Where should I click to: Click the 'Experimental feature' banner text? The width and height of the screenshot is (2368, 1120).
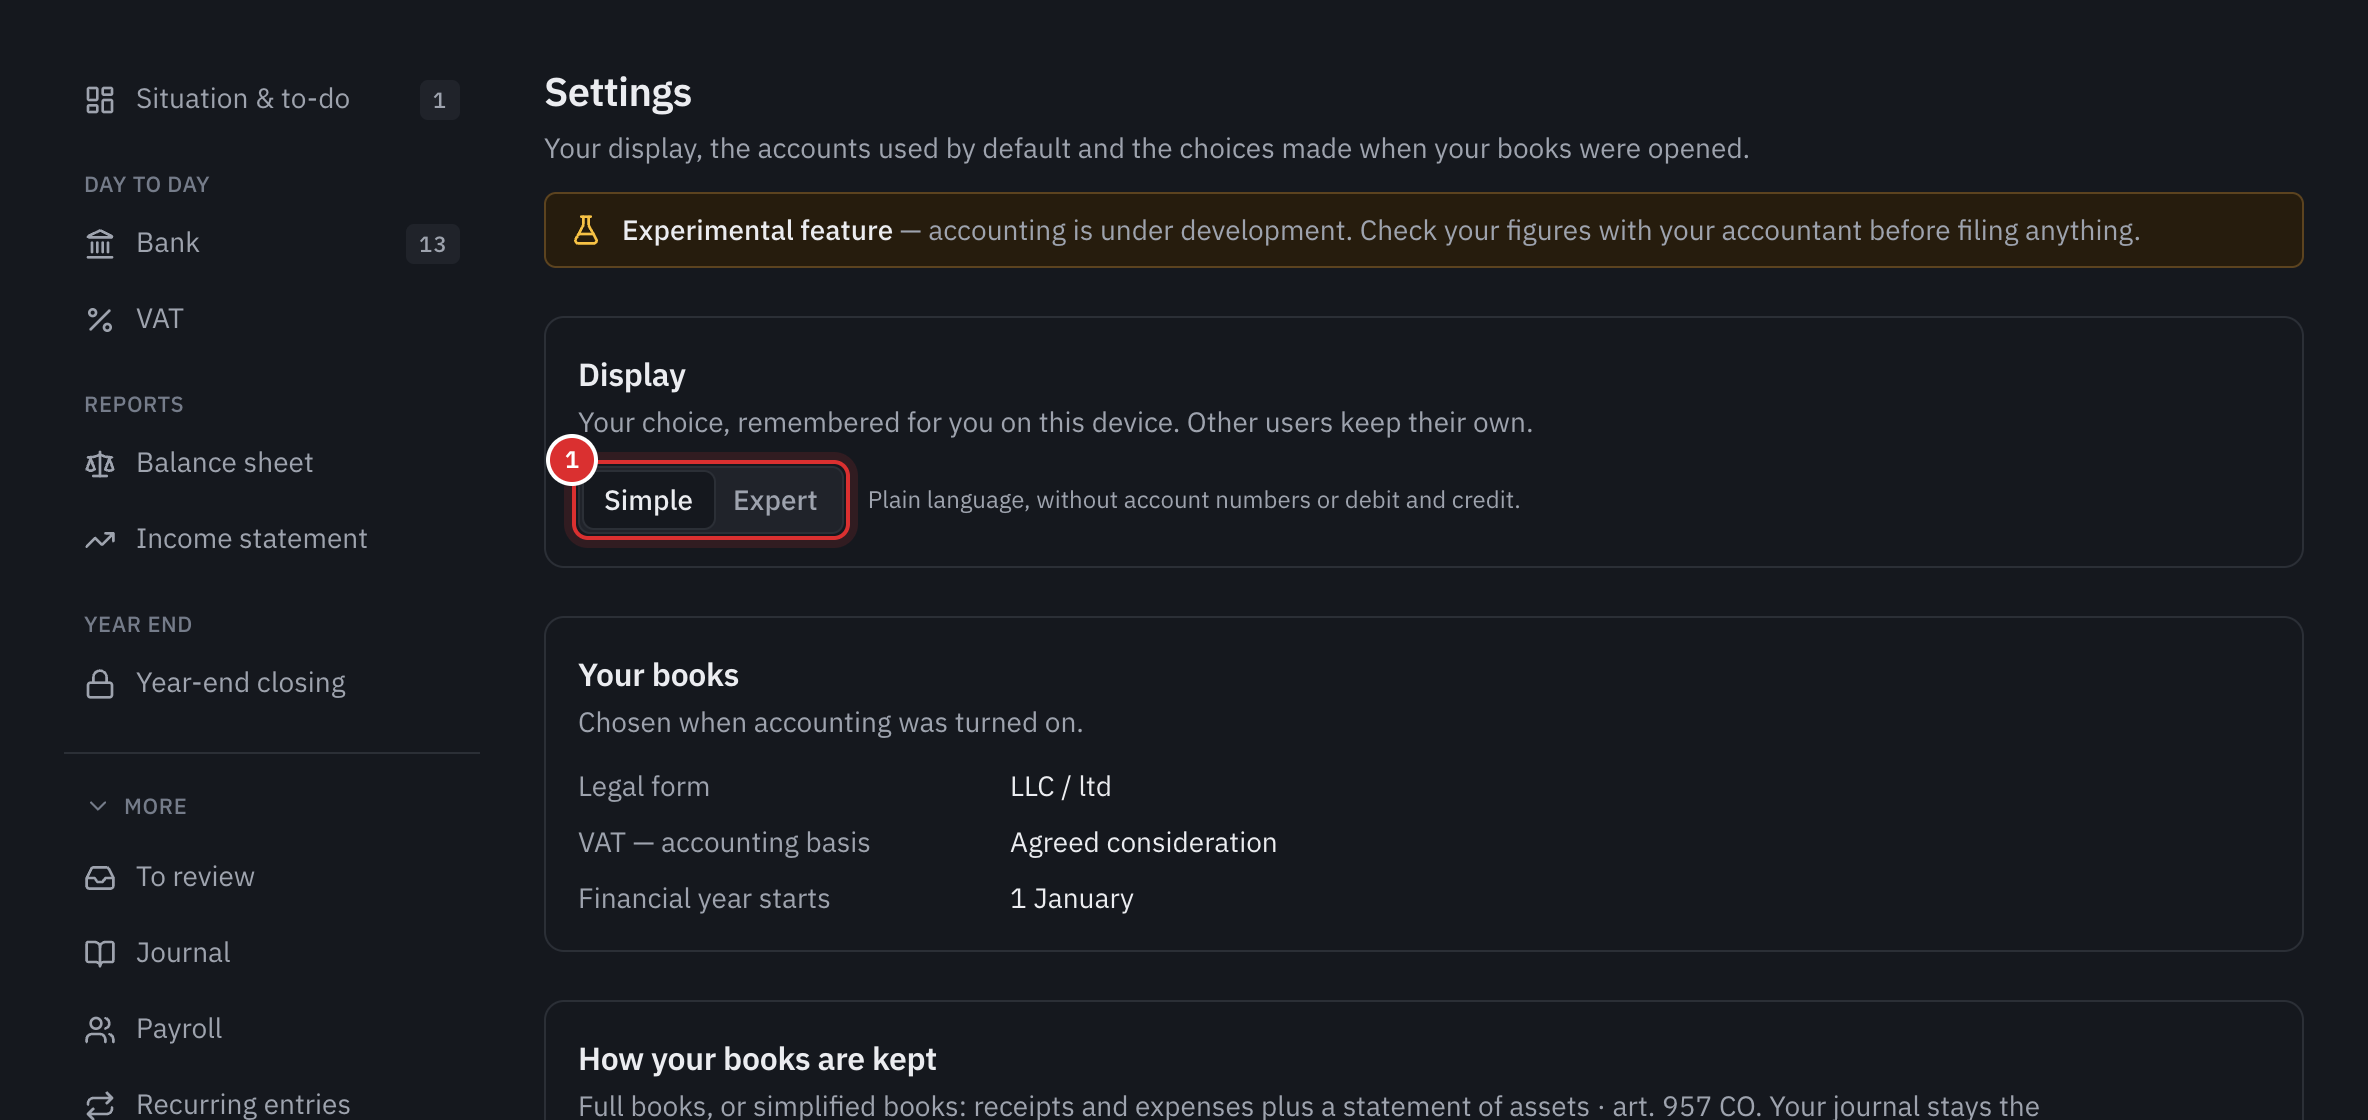pyautogui.click(x=757, y=230)
